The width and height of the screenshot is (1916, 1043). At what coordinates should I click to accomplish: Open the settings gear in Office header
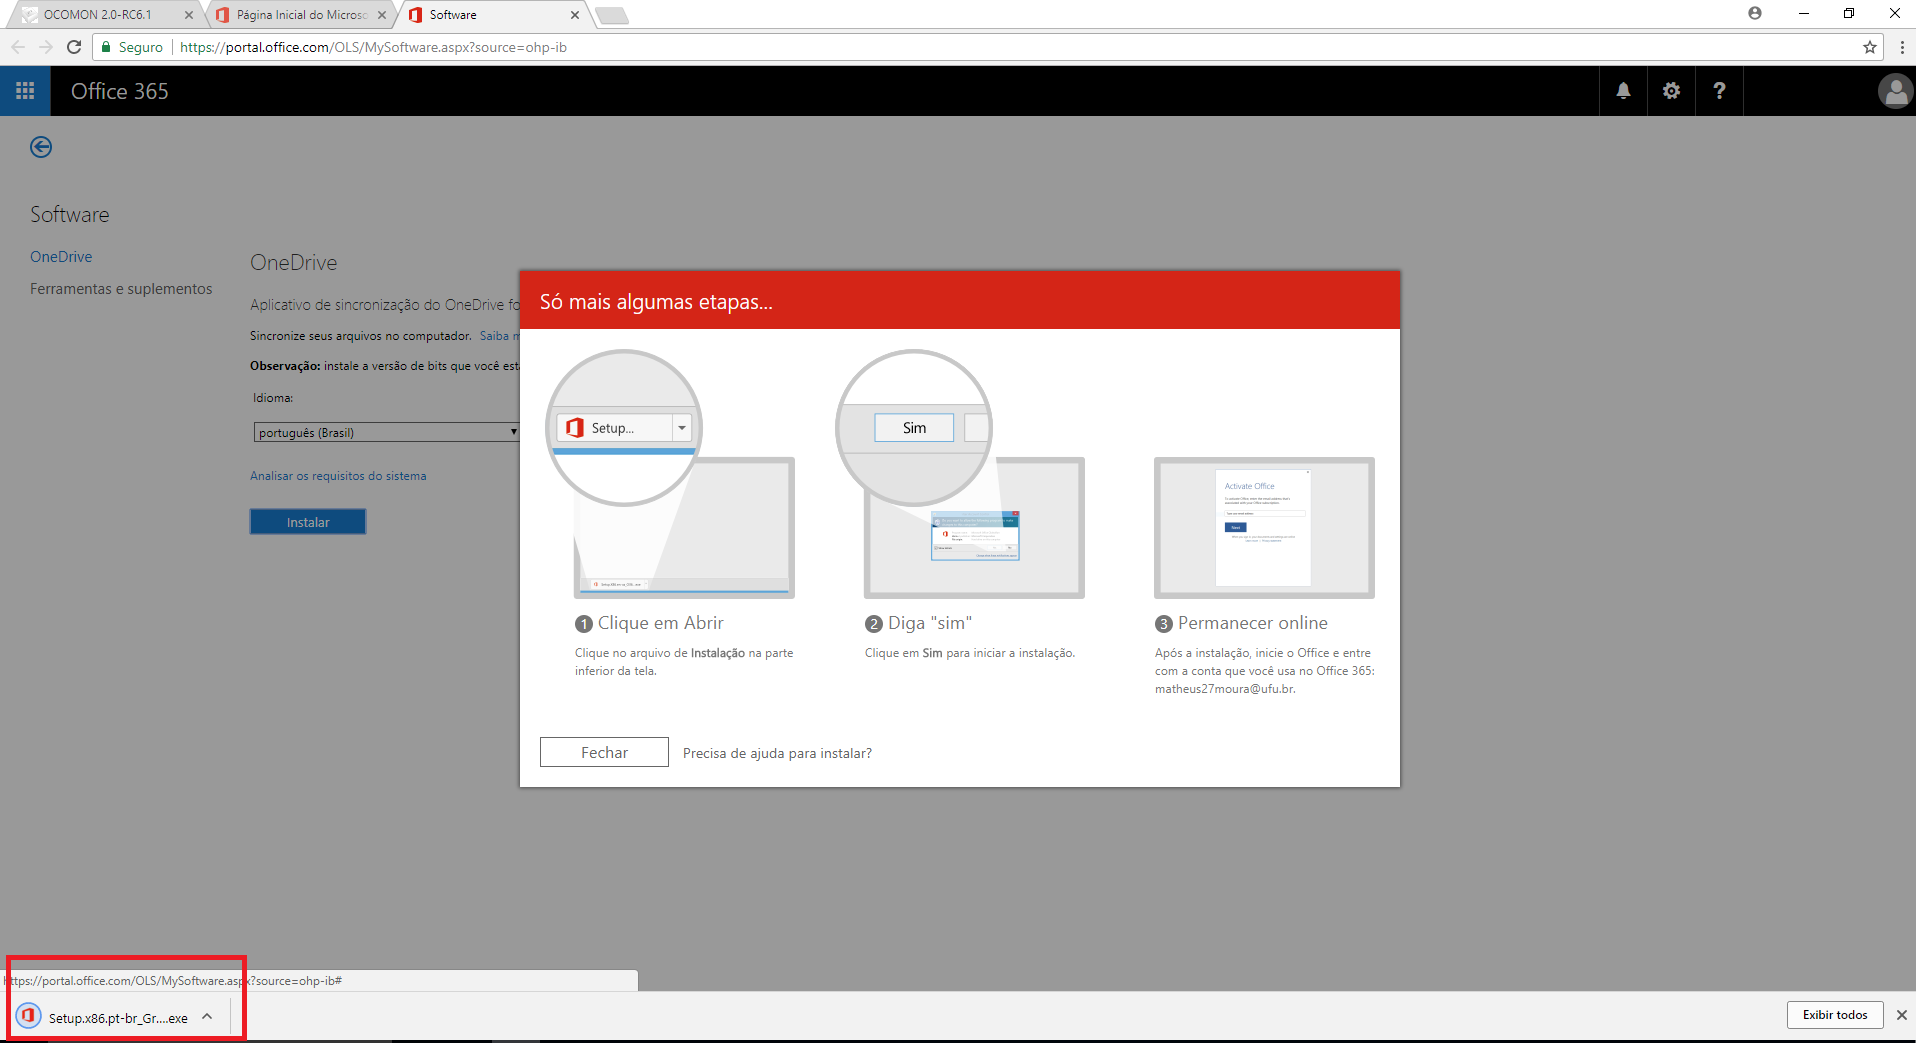point(1671,91)
